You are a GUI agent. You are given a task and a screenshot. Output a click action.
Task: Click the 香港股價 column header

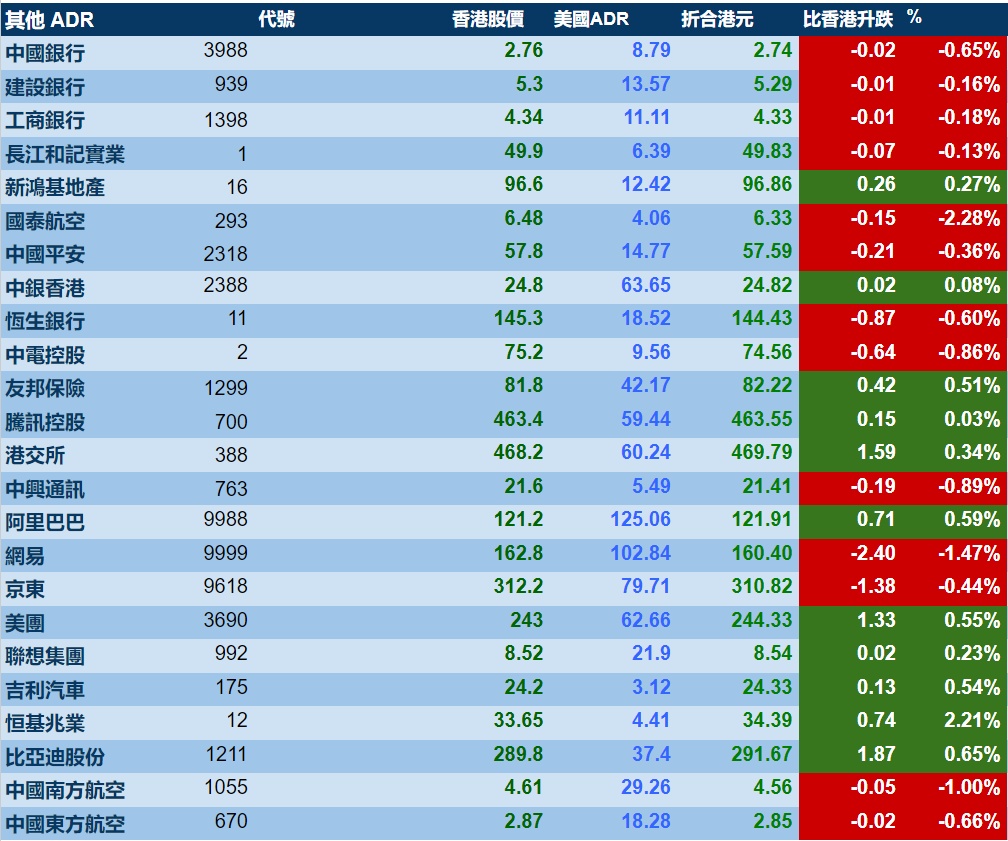488,19
